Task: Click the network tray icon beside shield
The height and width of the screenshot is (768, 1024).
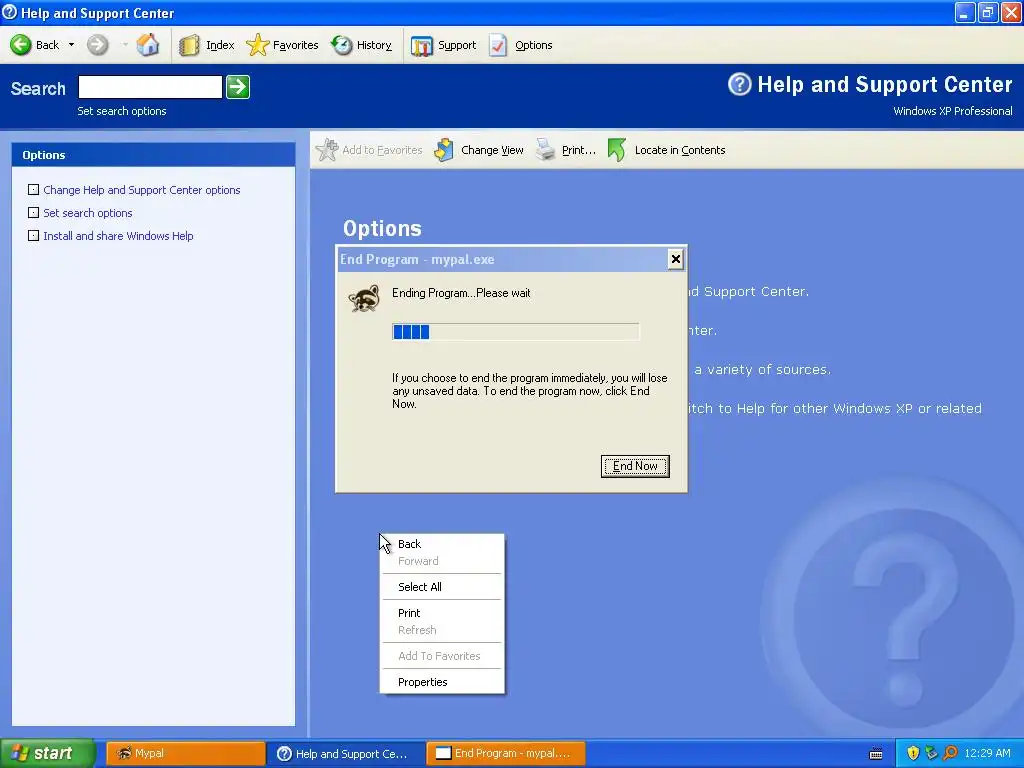Action: coord(931,753)
